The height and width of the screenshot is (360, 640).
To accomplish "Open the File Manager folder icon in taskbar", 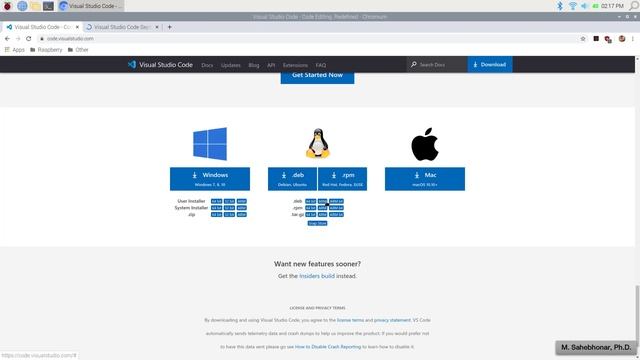I will (x=35, y=6).
